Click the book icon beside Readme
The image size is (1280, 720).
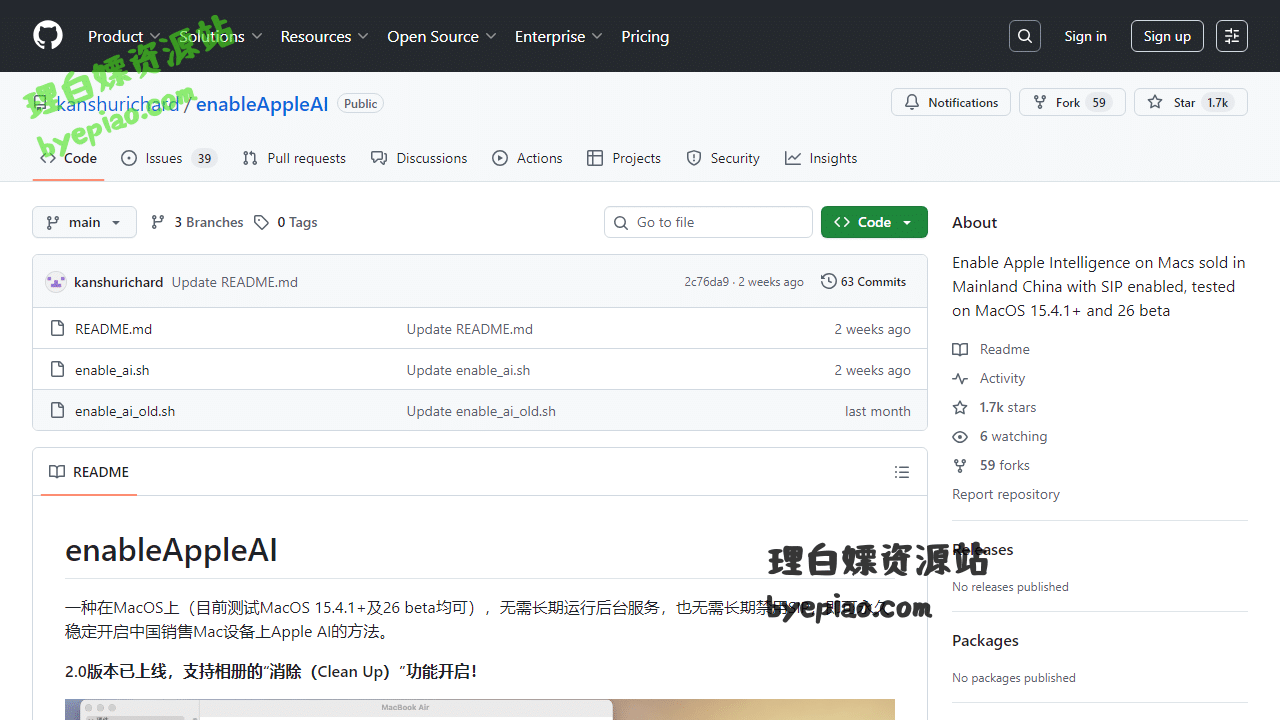pos(960,349)
